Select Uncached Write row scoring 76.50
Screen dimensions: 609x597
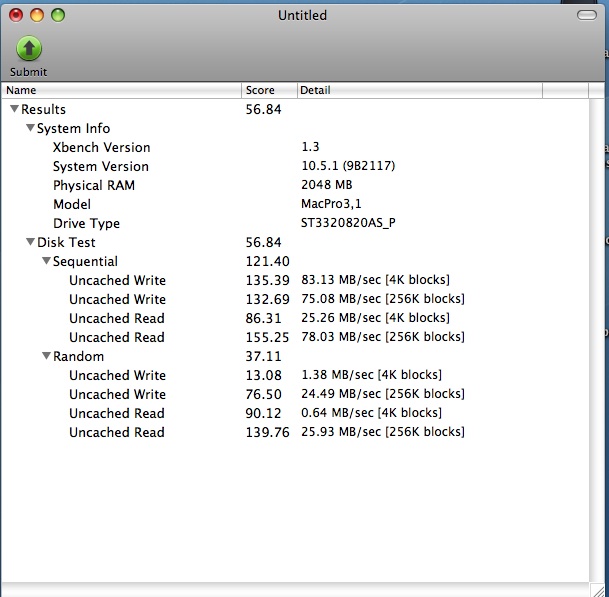(295, 394)
